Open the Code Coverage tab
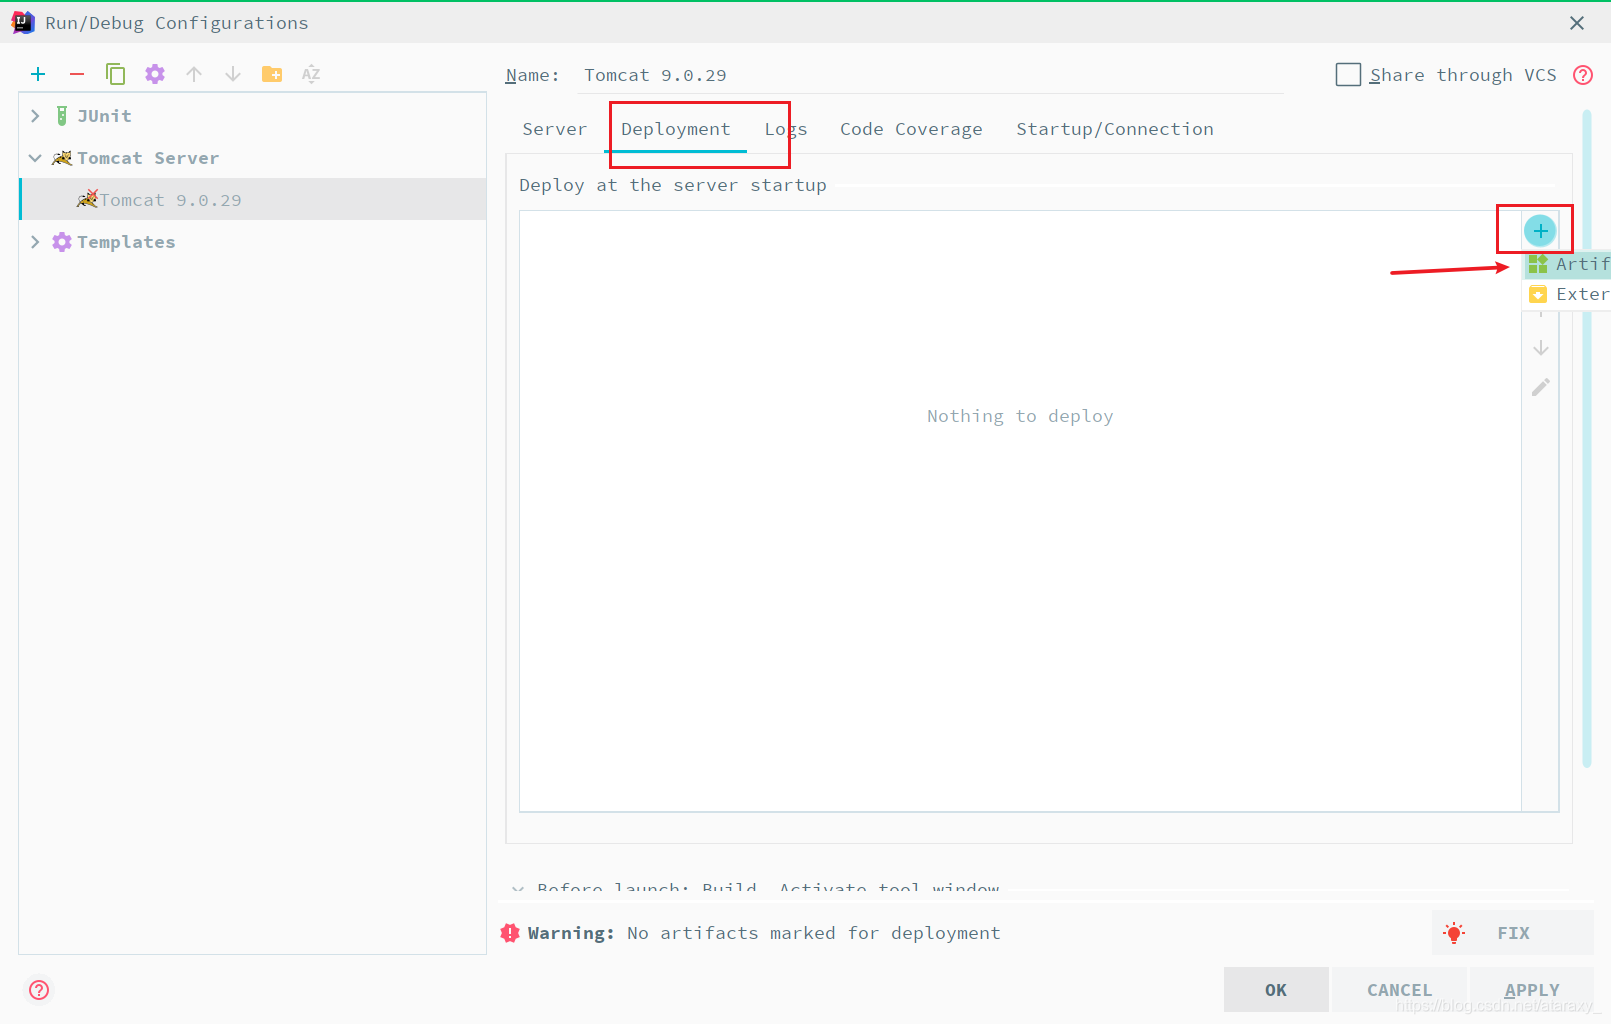 click(911, 129)
